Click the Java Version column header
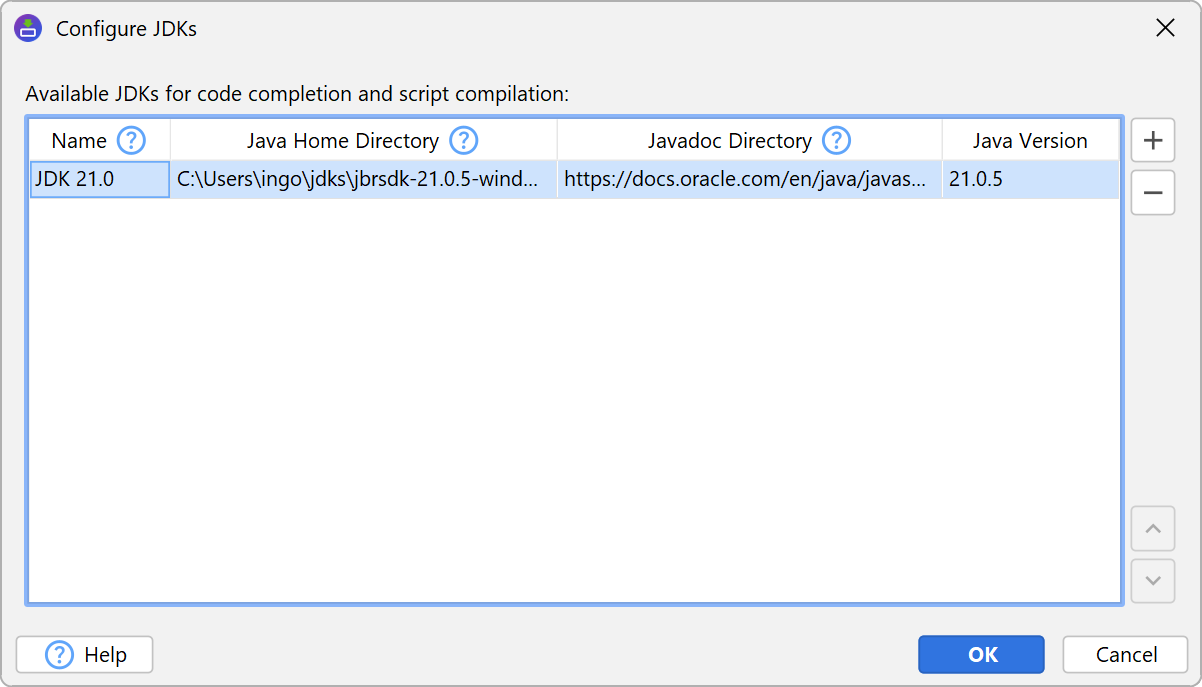 coord(1030,141)
